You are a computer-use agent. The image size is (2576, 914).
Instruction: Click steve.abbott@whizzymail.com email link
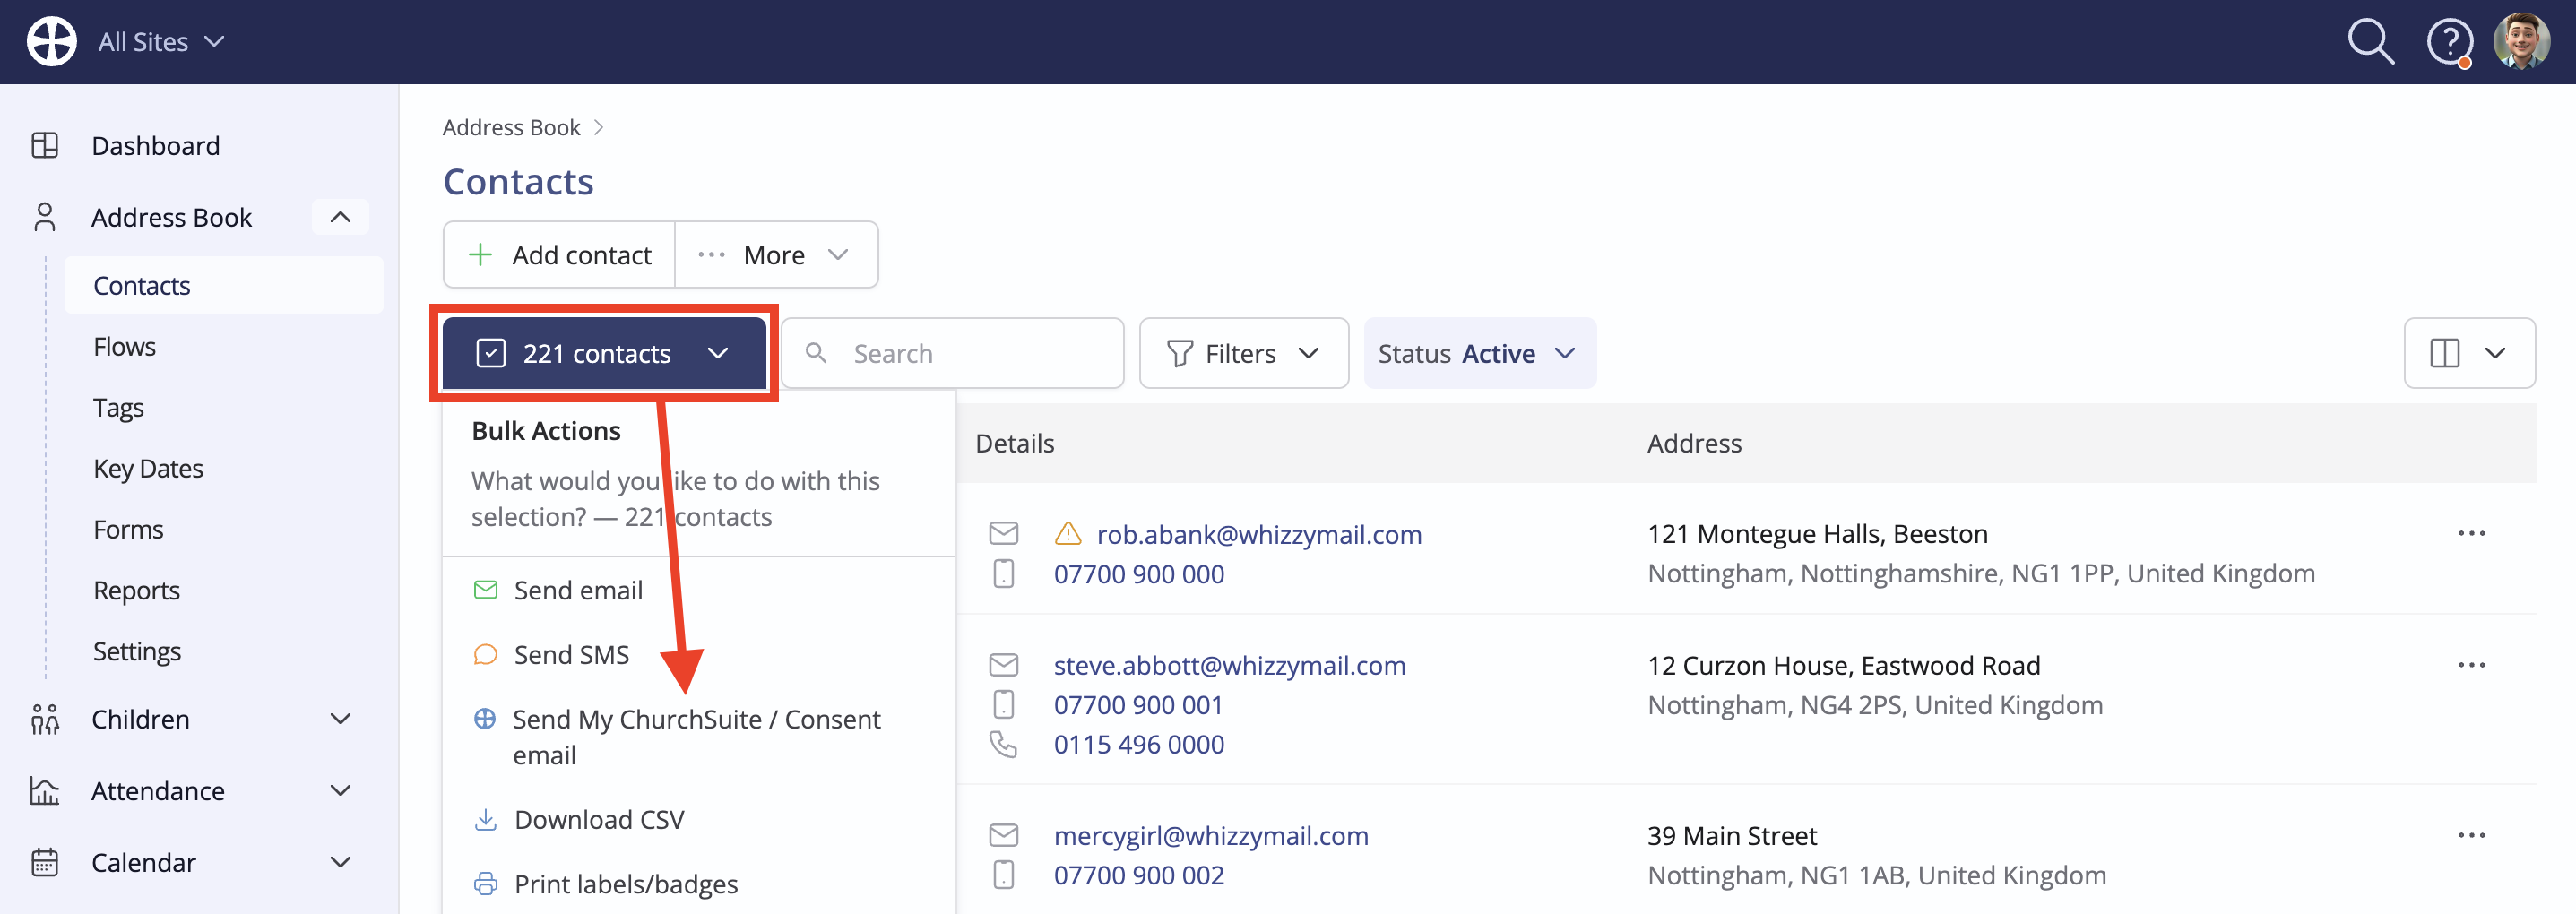1229,666
